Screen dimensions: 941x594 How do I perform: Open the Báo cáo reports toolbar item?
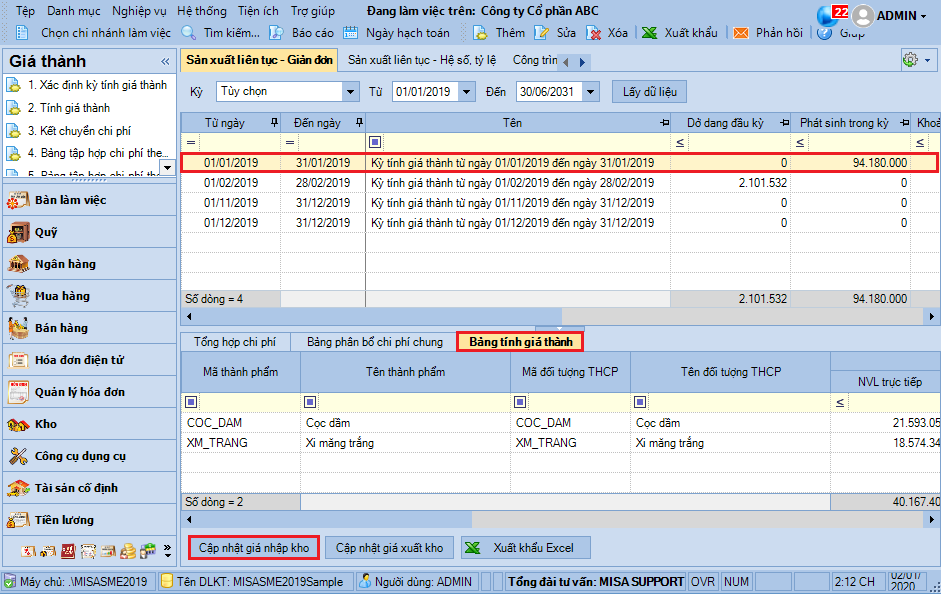275,33
